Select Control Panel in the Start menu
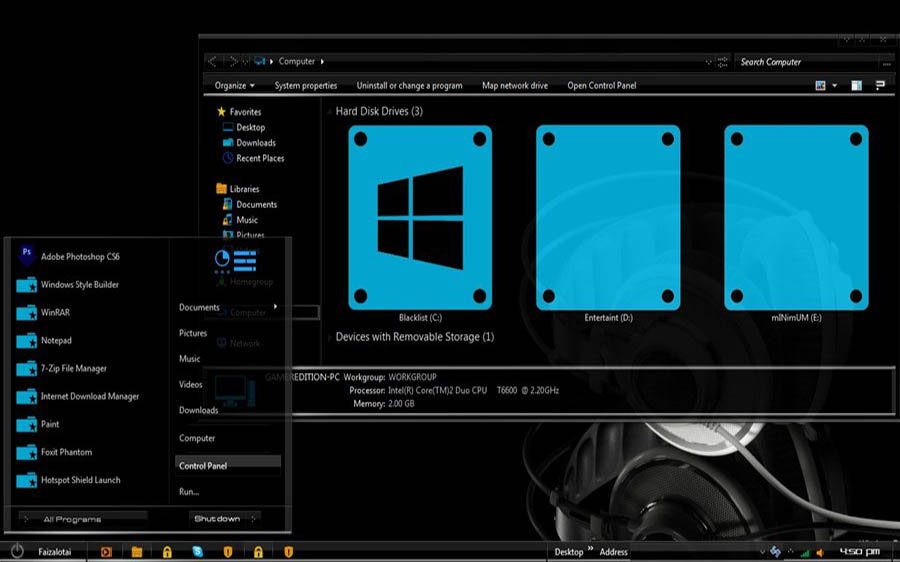900x562 pixels. click(x=203, y=466)
